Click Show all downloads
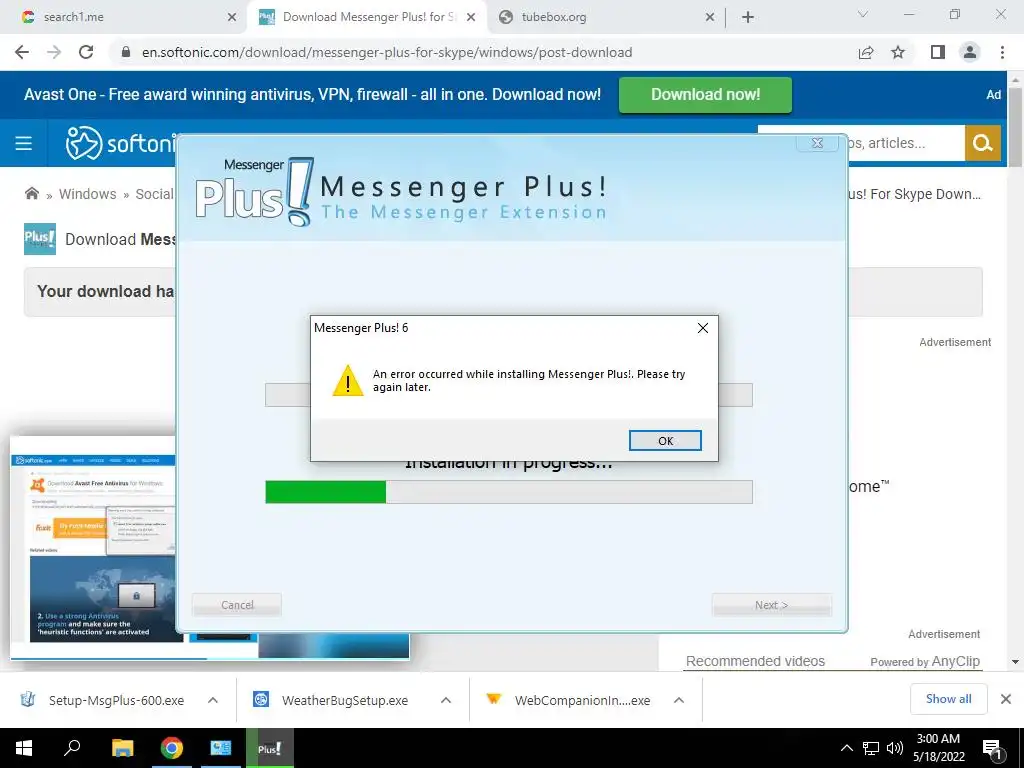This screenshot has width=1024, height=768. [948, 699]
